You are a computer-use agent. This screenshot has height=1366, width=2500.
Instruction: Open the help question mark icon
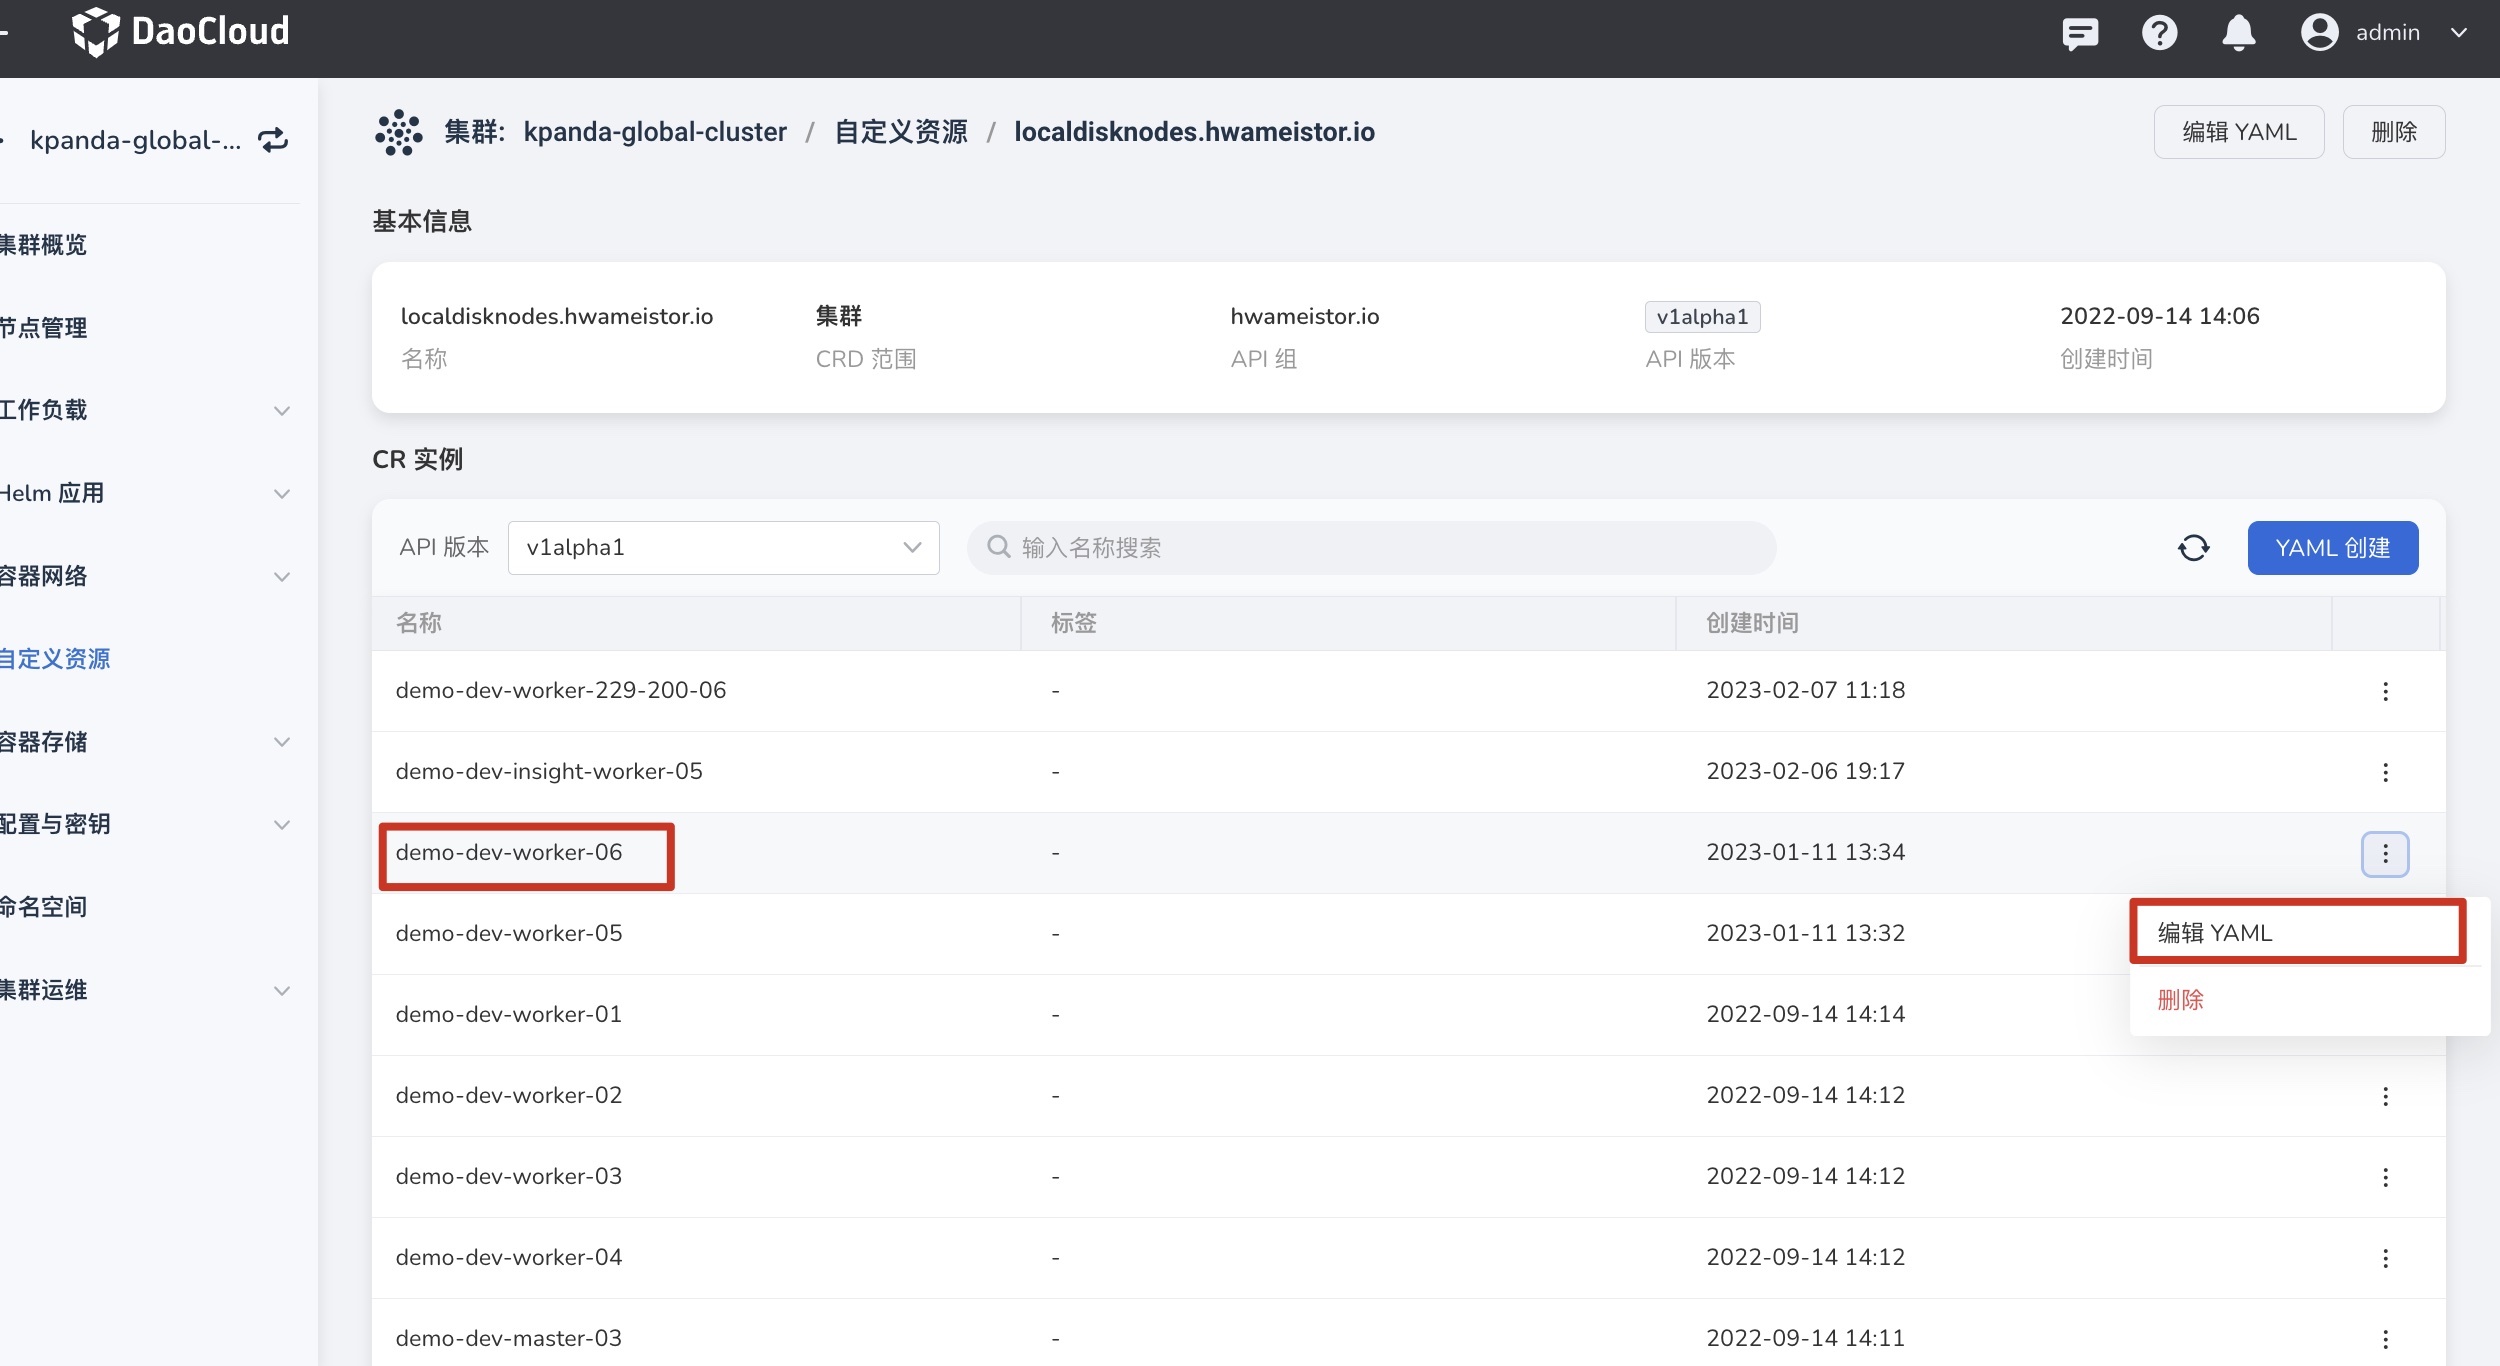2159,33
